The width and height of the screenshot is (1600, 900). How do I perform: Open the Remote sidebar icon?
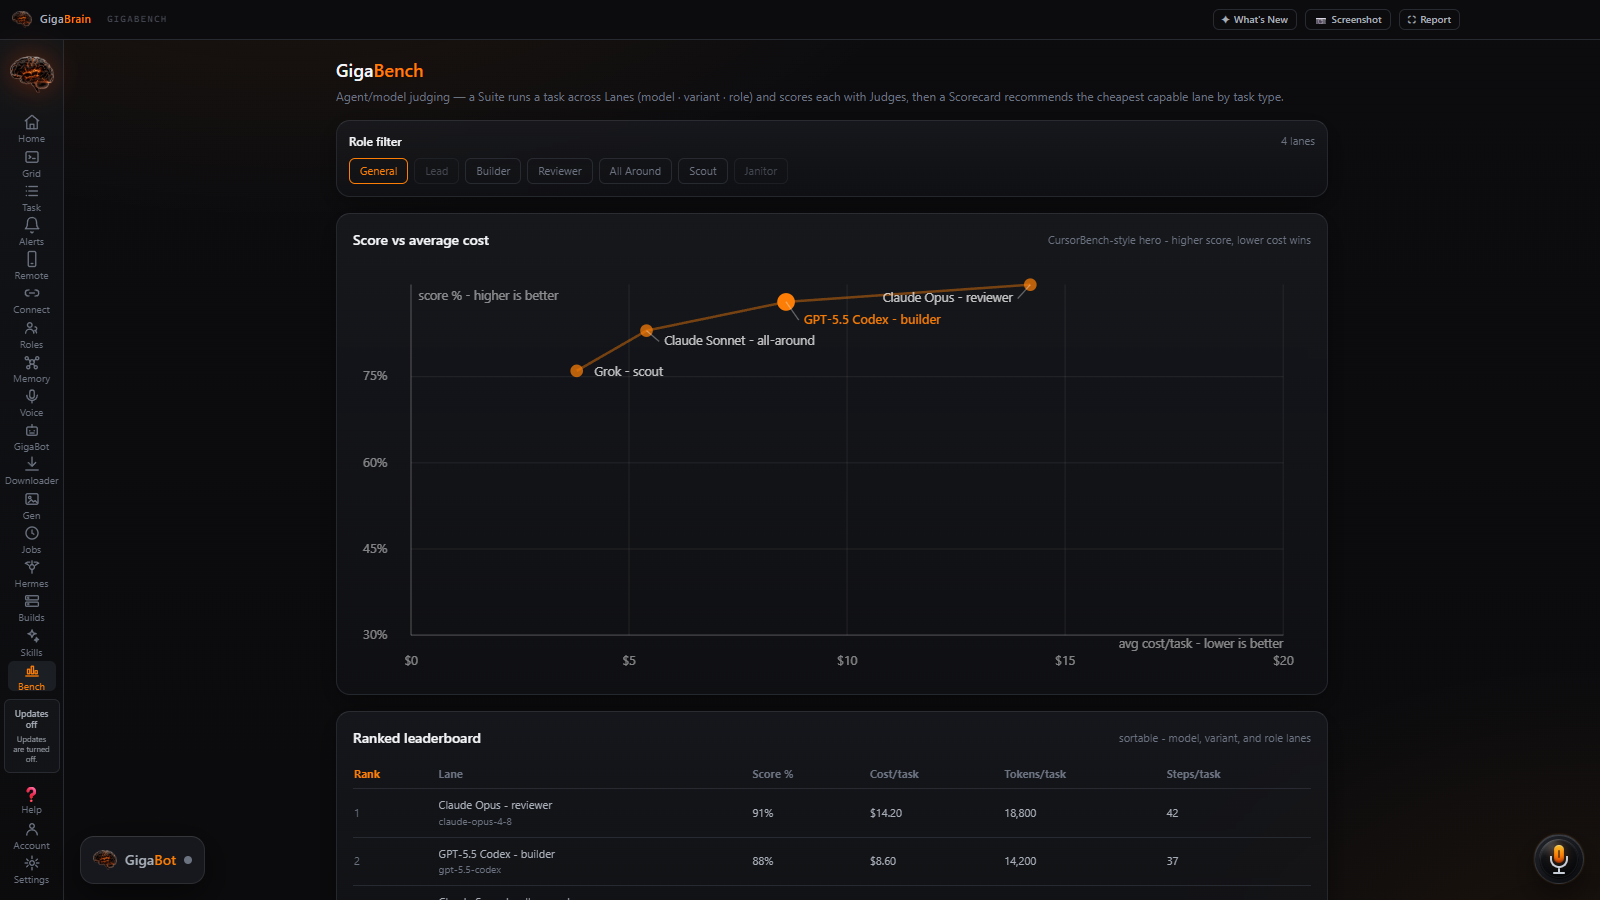32,265
